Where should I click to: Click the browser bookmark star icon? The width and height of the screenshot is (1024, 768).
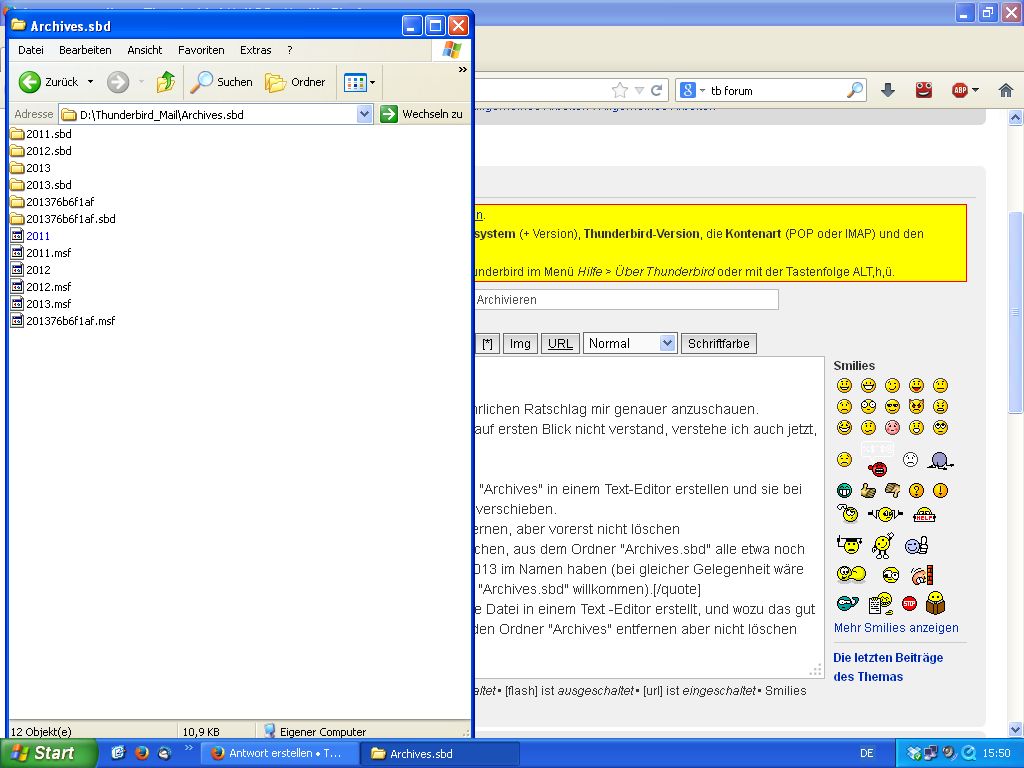(619, 90)
